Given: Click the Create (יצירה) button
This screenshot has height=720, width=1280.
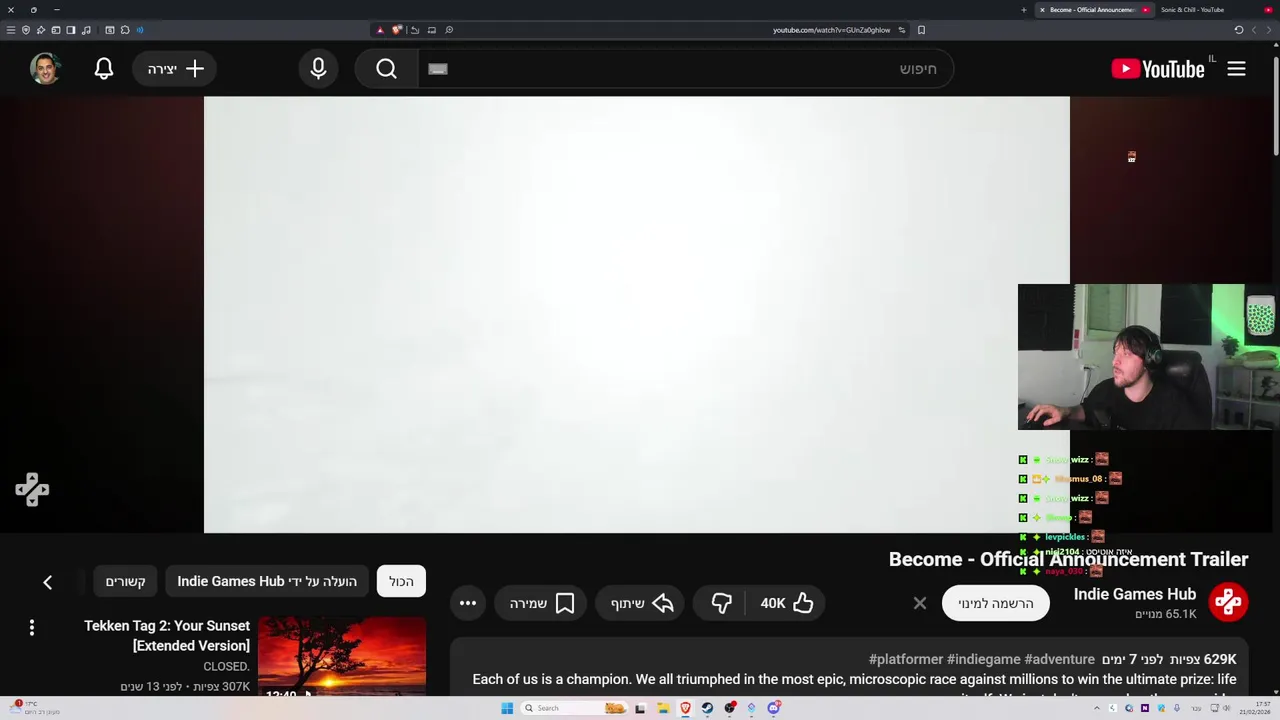Looking at the screenshot, I should coord(175,69).
